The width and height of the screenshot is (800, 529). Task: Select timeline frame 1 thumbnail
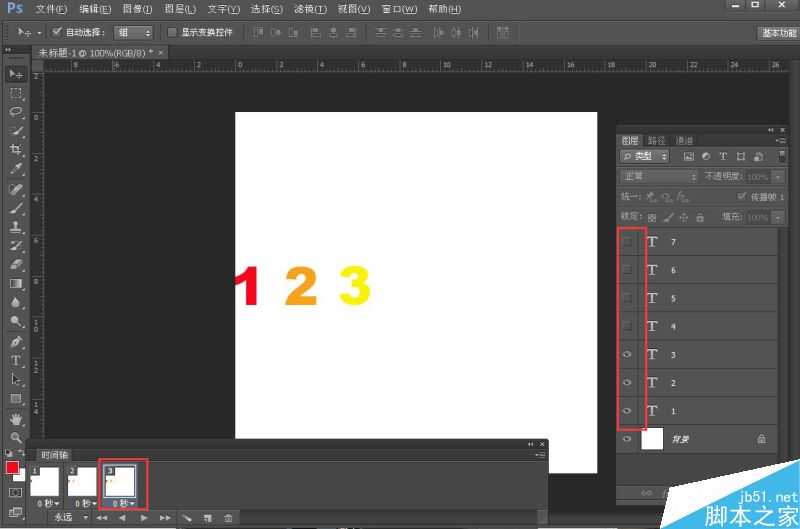point(45,481)
